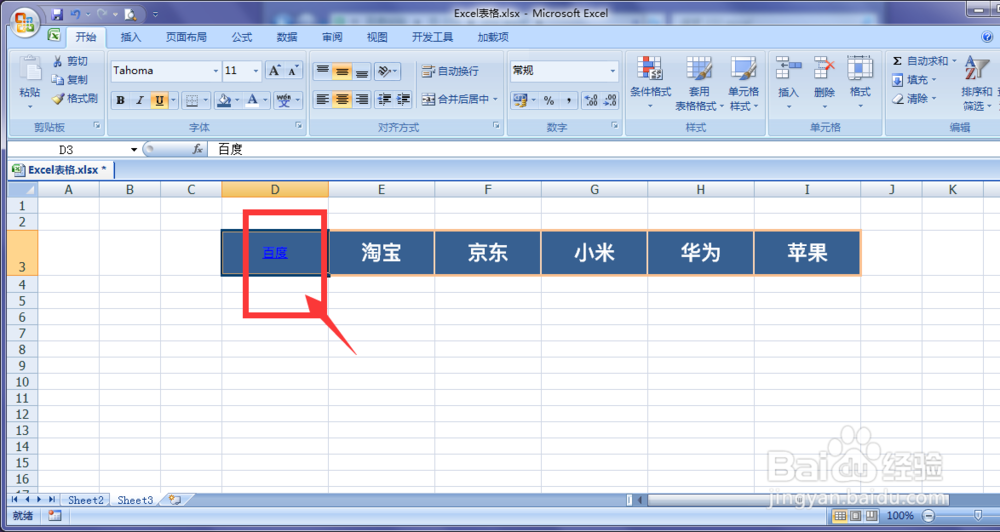Align text to top
The image size is (1000, 532).
323,70
